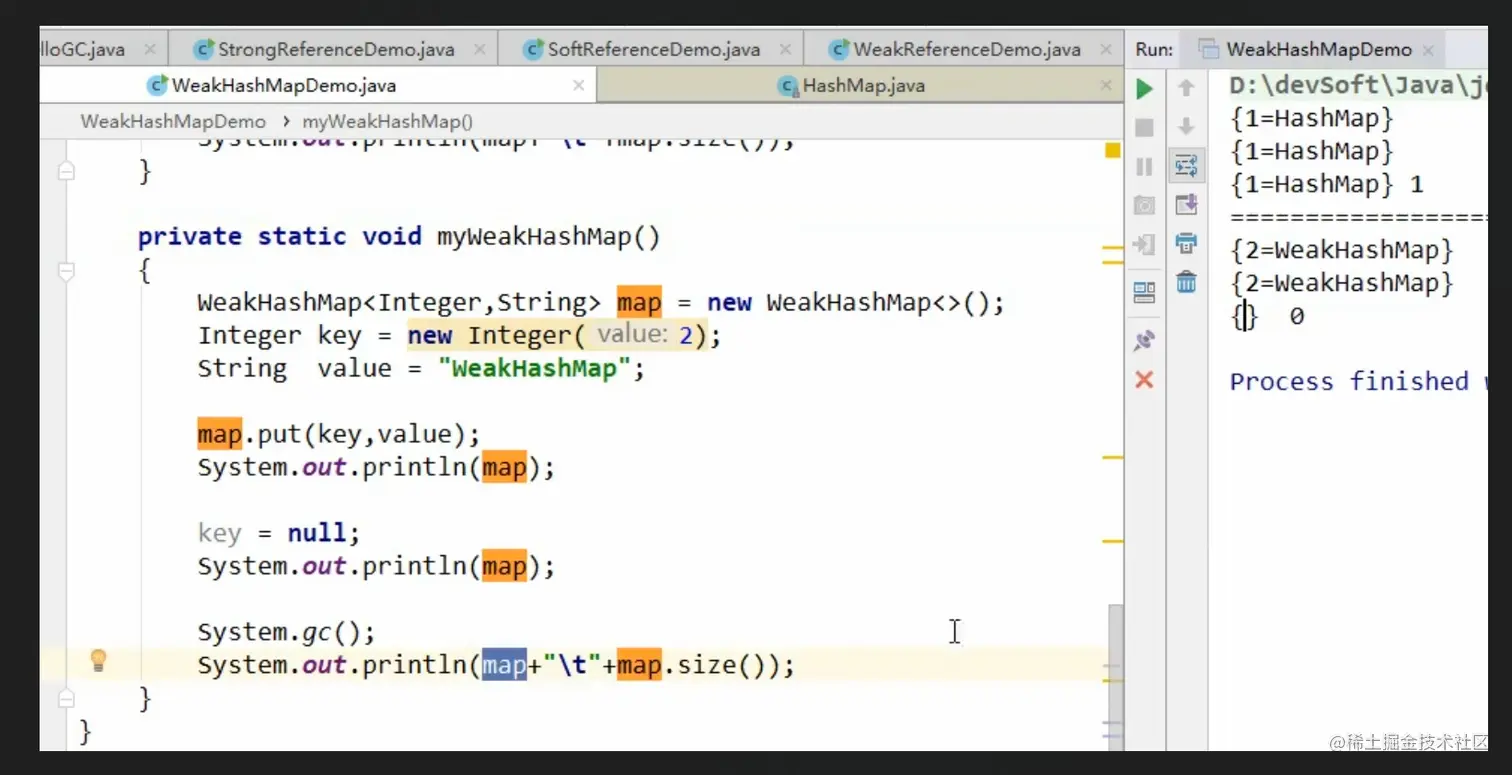
Task: Click the Down the stack trace arrow
Action: (1186, 127)
